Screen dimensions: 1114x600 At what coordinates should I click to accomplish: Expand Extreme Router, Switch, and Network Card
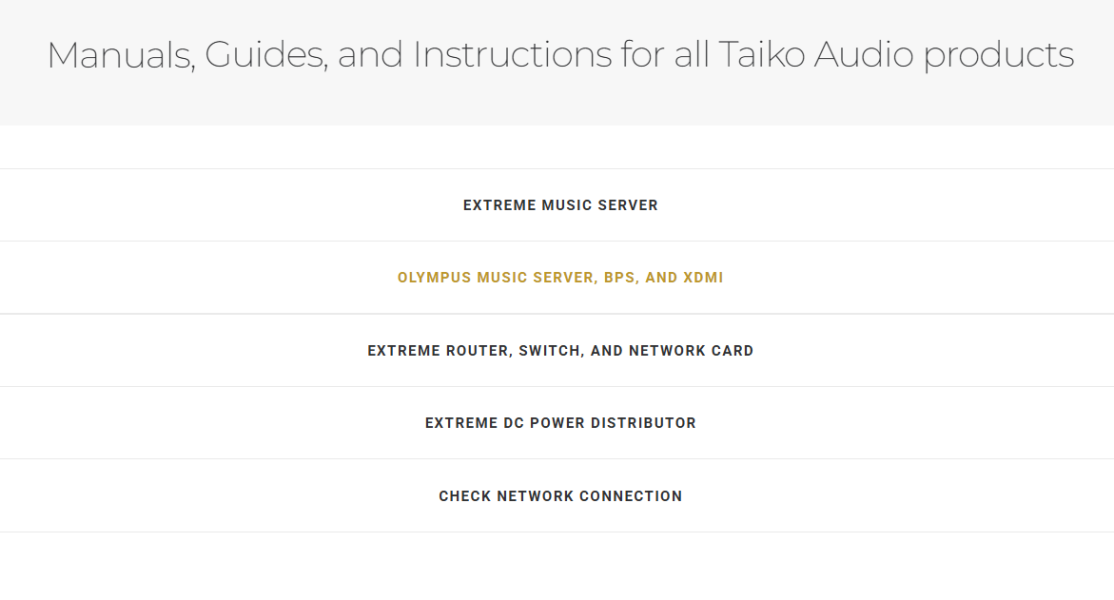tap(560, 351)
